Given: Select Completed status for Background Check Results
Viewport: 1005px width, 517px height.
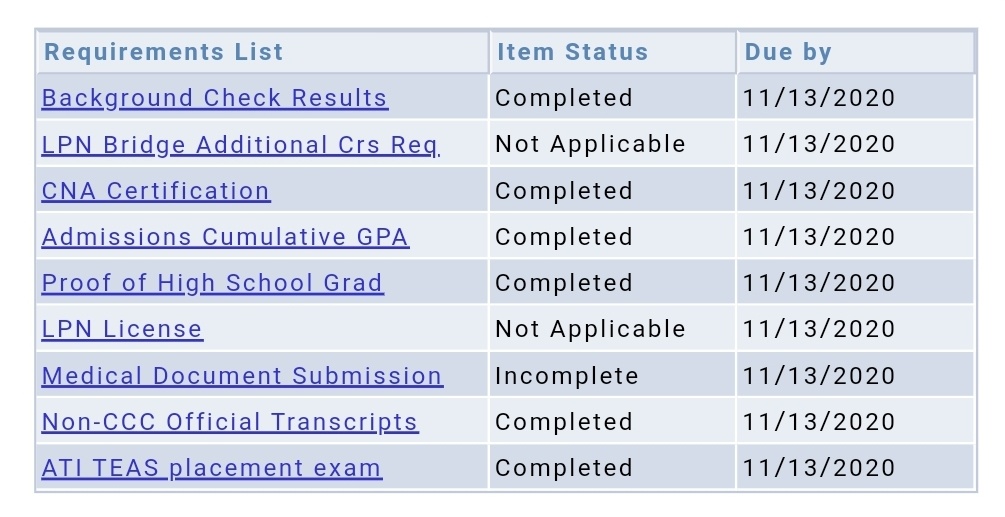Looking at the screenshot, I should tap(564, 99).
